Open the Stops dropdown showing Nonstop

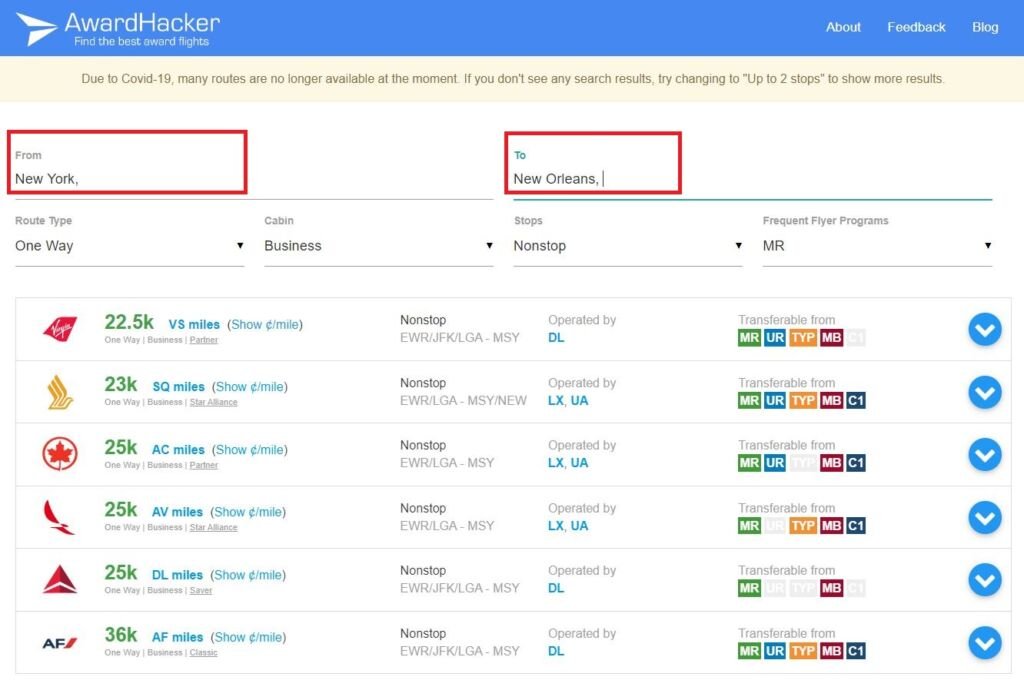[x=627, y=246]
